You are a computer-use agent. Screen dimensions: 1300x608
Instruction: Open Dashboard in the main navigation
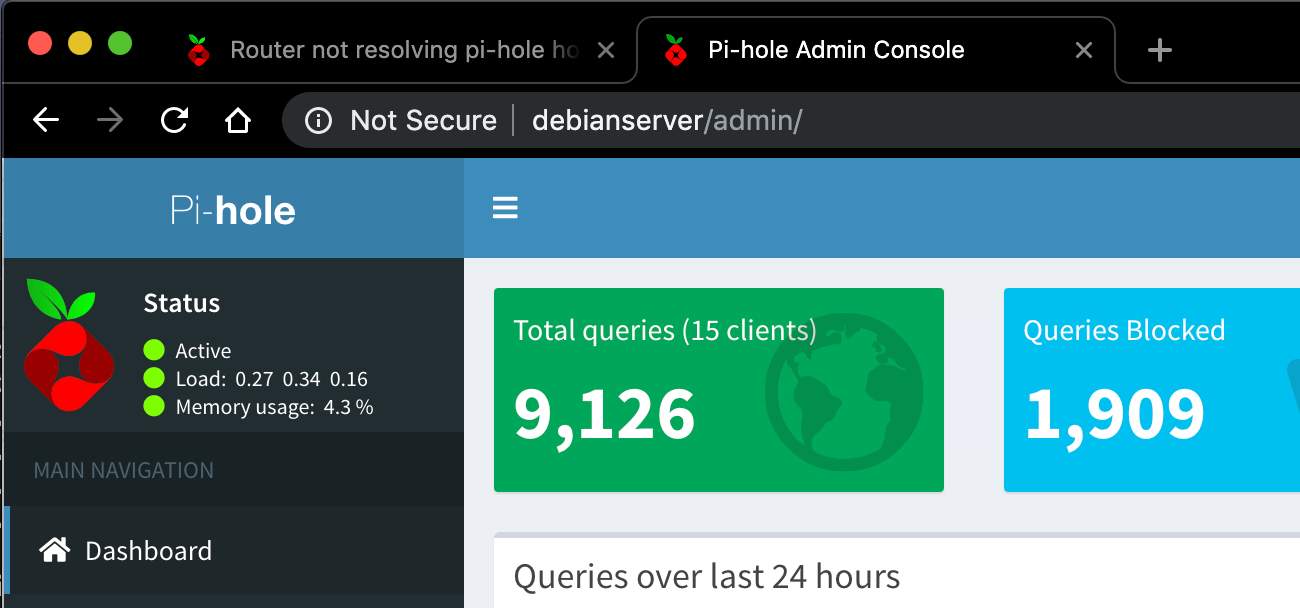(x=234, y=550)
